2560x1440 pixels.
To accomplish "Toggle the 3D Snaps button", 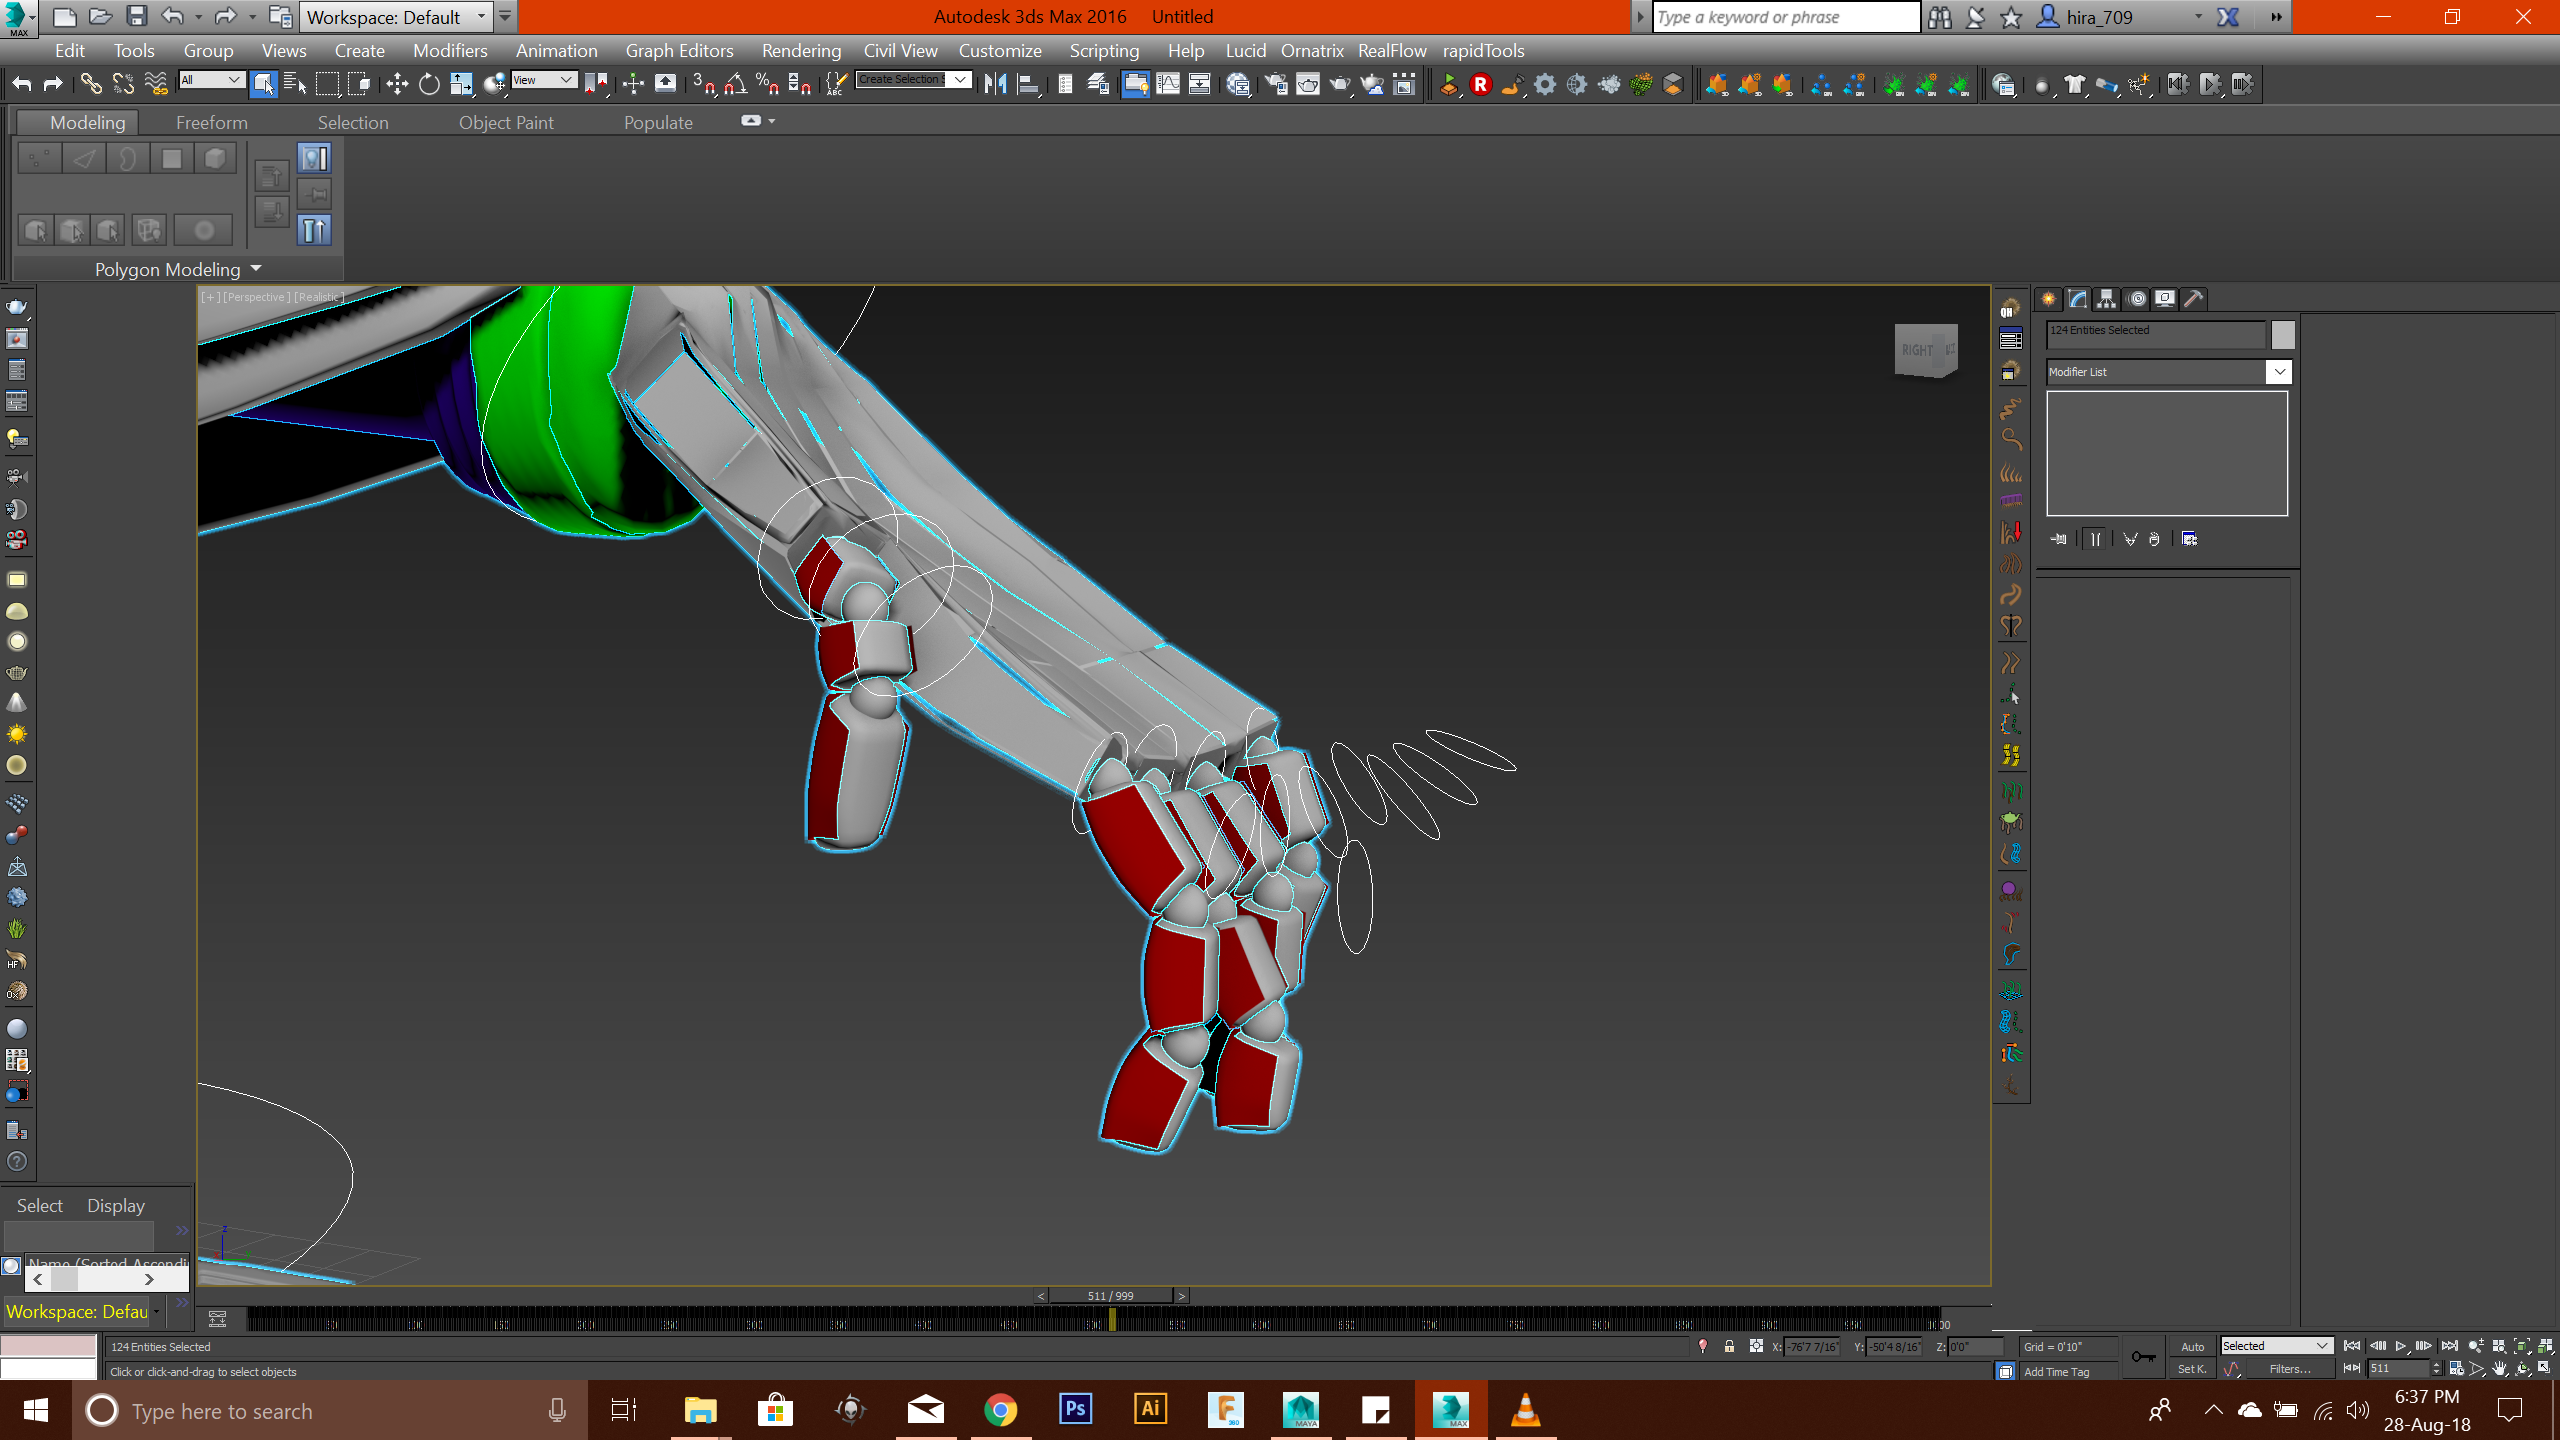I will (x=704, y=85).
